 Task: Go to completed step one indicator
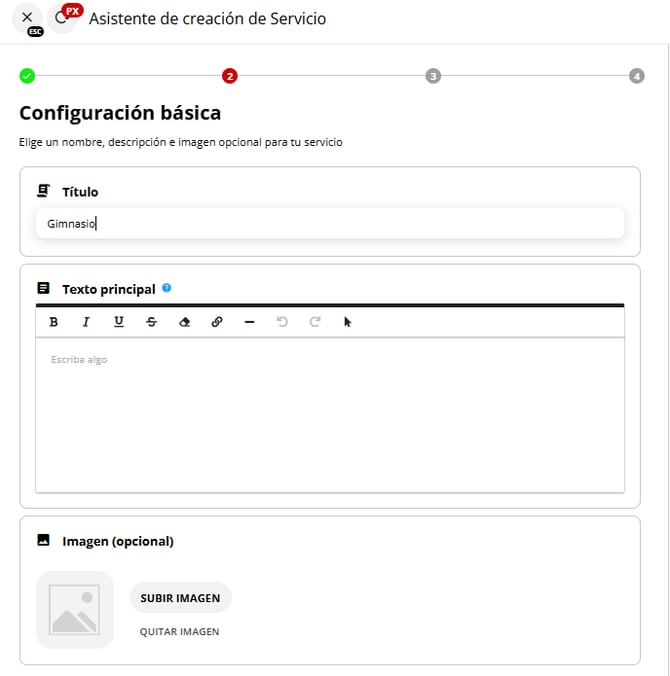coord(27,76)
